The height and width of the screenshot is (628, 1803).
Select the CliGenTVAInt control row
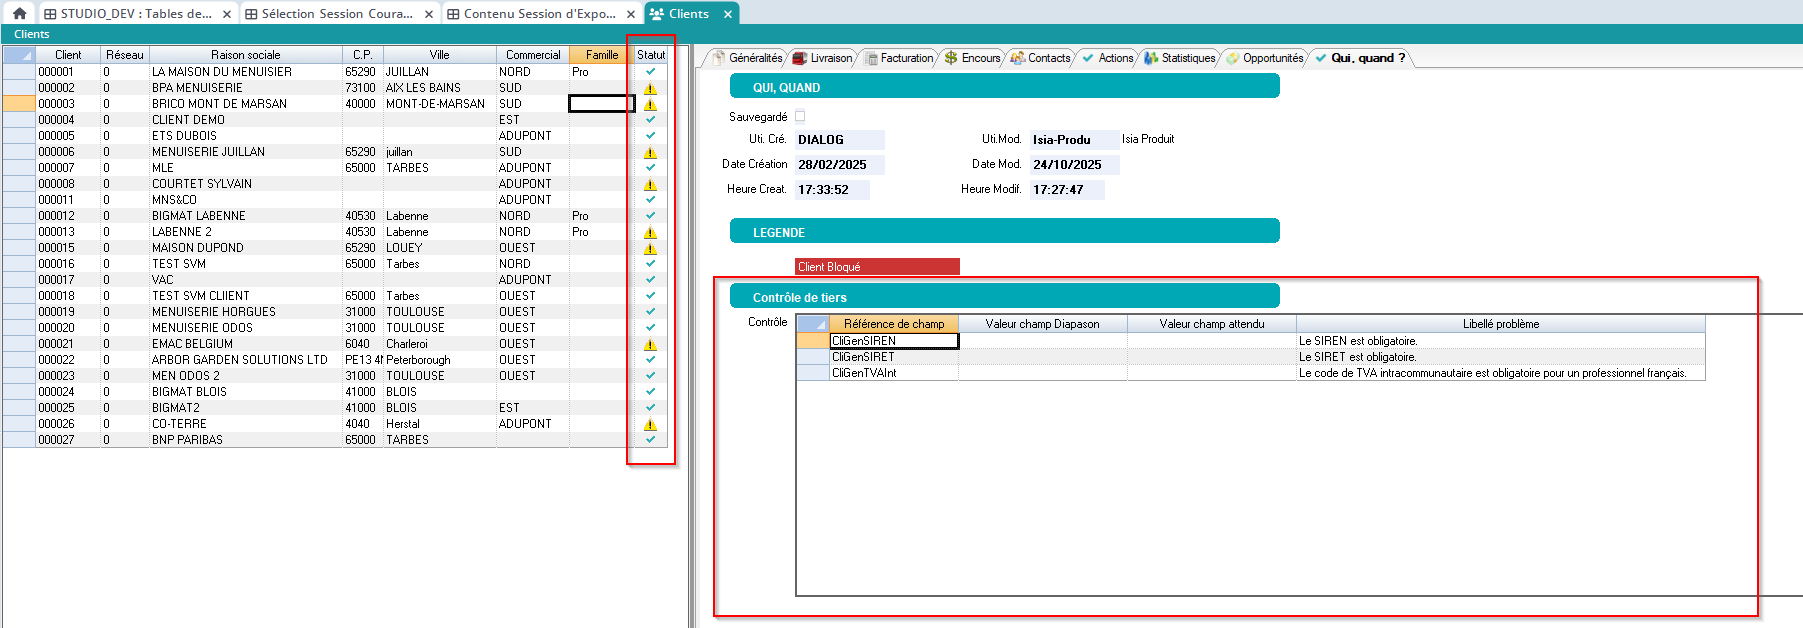click(x=864, y=373)
